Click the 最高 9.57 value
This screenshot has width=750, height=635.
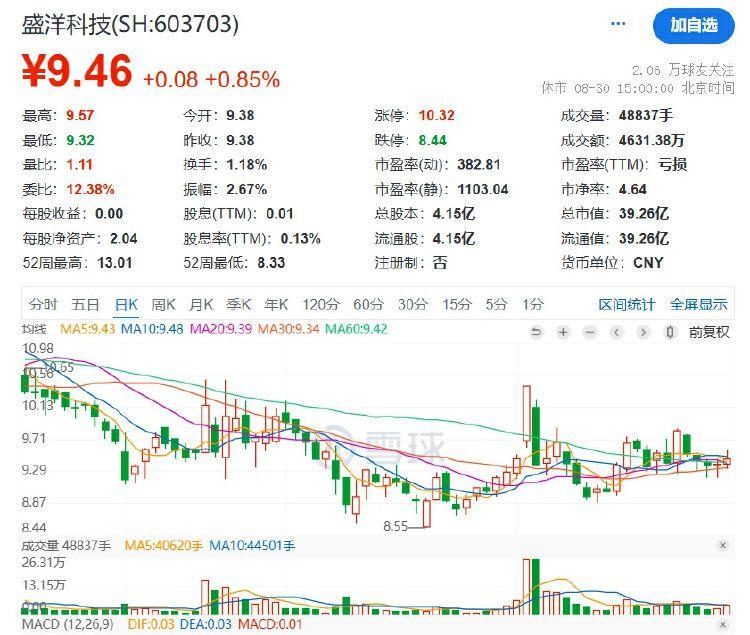[x=80, y=115]
